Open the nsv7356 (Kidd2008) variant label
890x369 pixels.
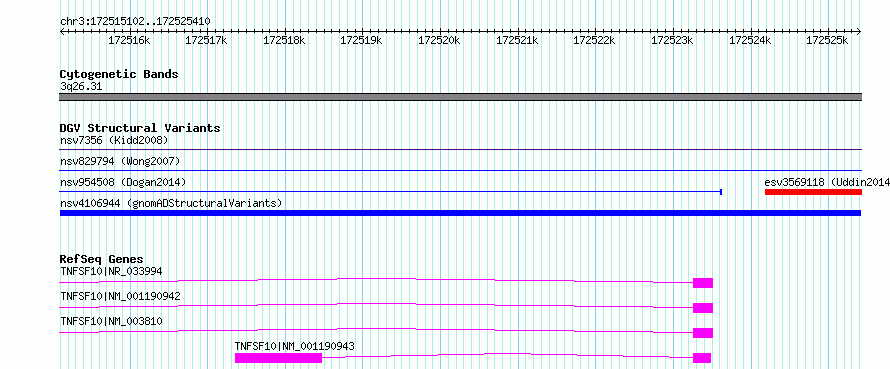[x=114, y=140]
